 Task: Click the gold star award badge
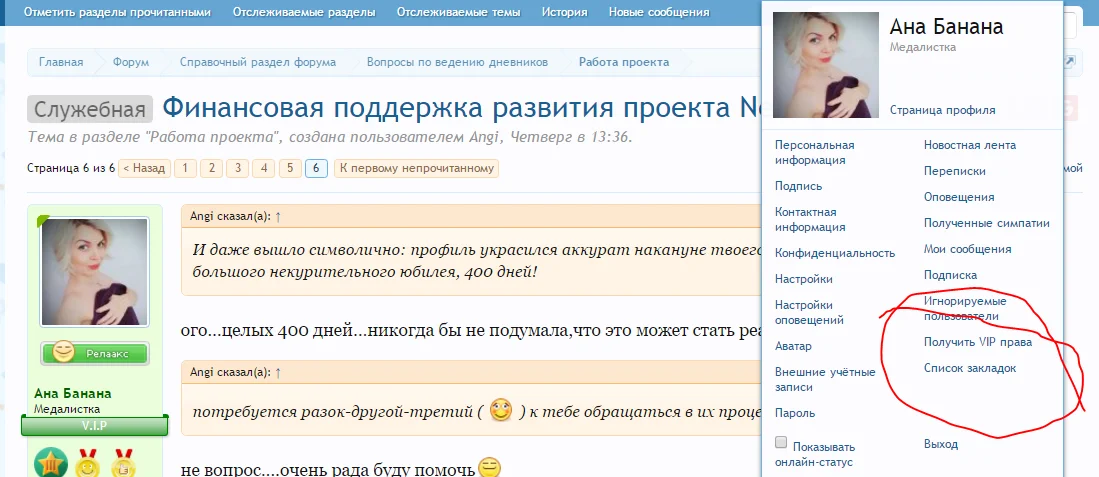tap(51, 462)
